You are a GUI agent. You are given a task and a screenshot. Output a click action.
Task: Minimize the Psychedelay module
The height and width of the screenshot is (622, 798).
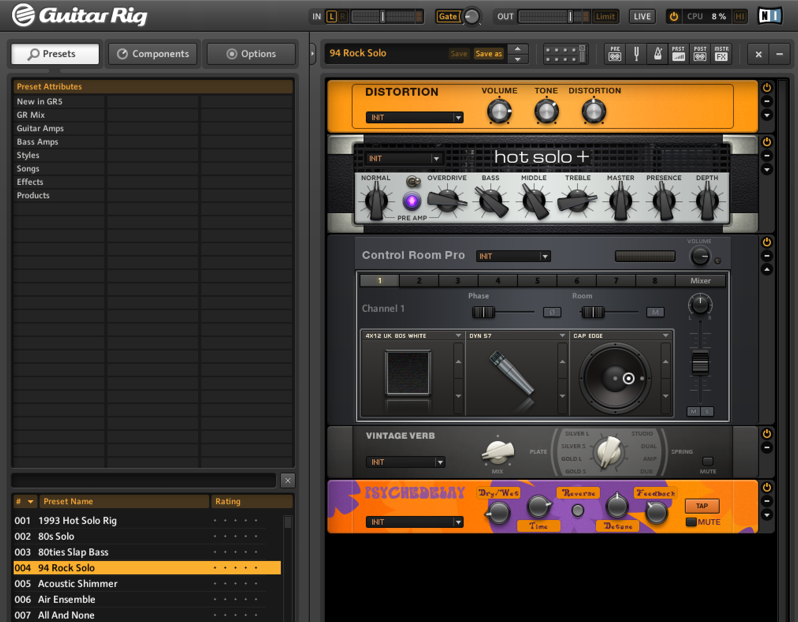(x=766, y=501)
